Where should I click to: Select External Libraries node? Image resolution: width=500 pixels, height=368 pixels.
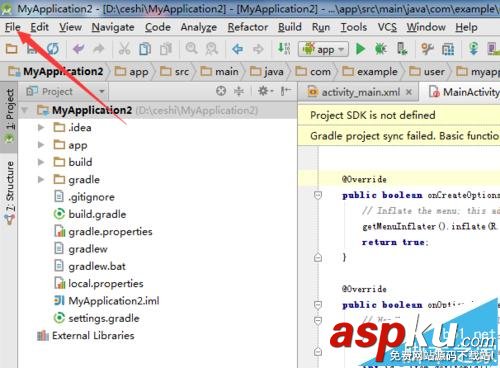click(86, 336)
